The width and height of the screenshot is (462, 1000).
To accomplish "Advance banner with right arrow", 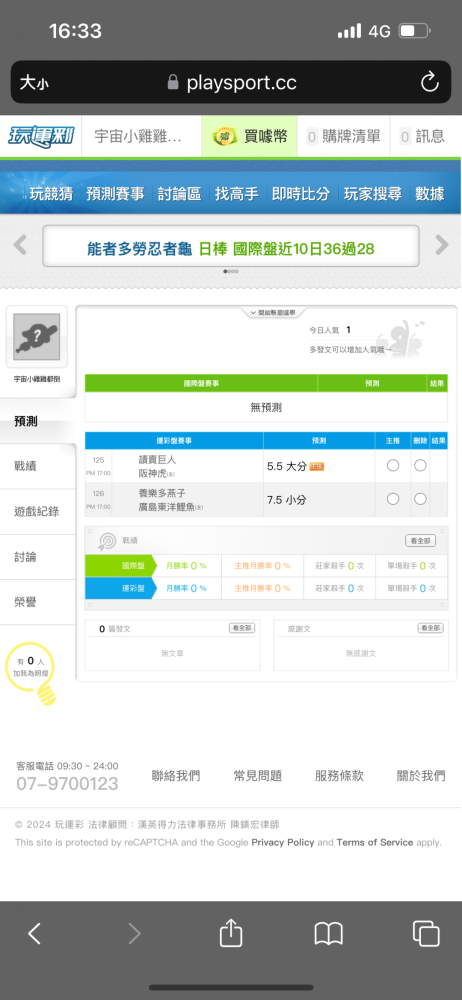I will pyautogui.click(x=442, y=245).
